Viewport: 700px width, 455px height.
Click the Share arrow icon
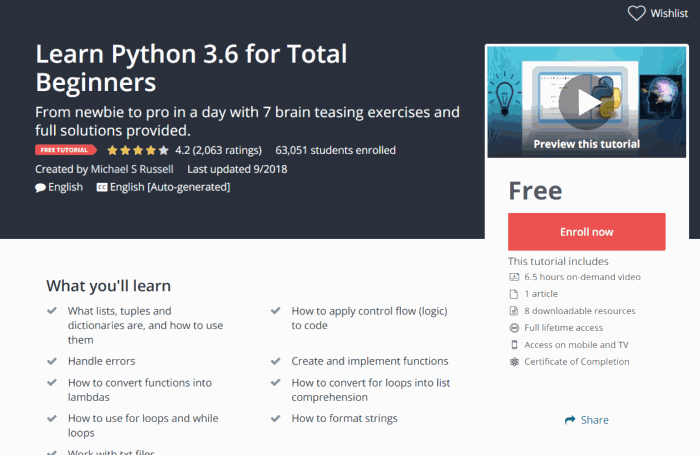pos(570,420)
